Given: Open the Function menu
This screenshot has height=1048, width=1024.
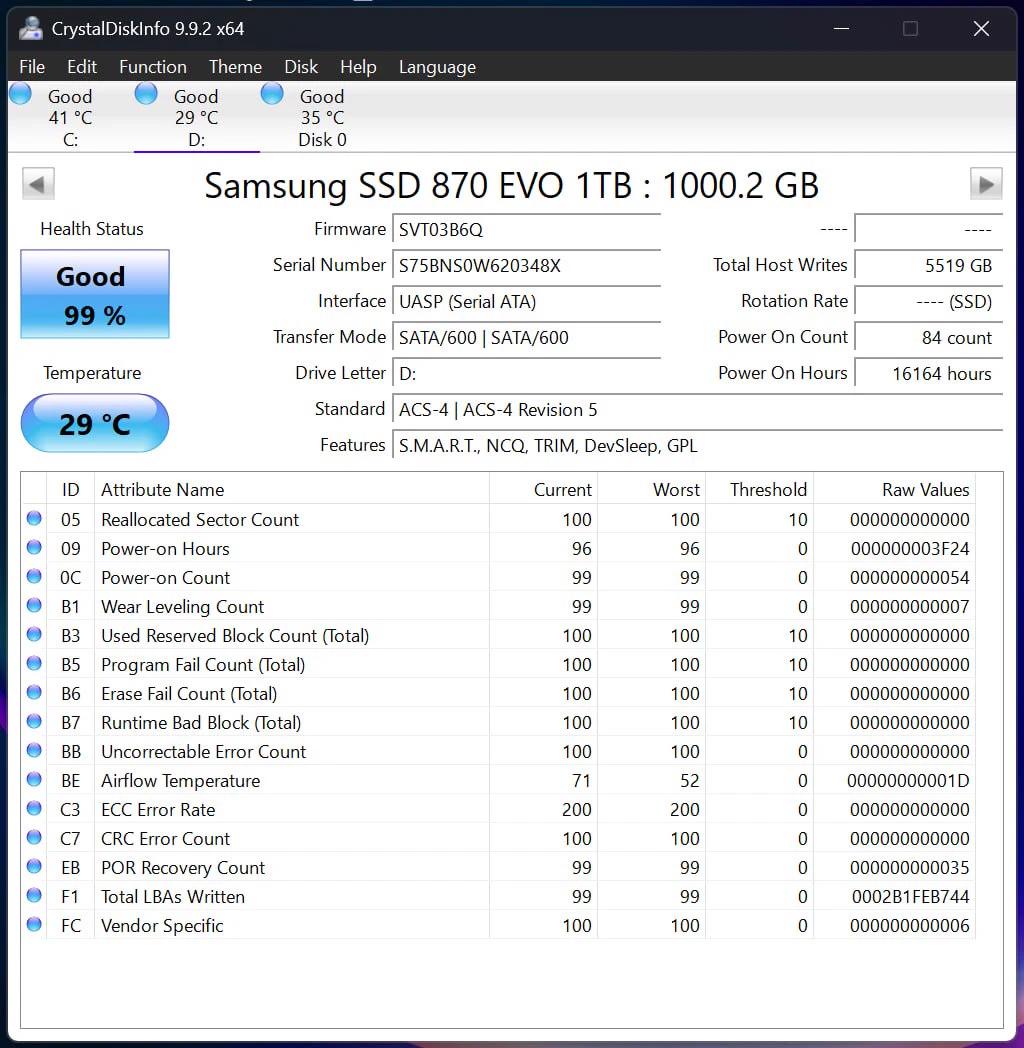Looking at the screenshot, I should pyautogui.click(x=153, y=67).
